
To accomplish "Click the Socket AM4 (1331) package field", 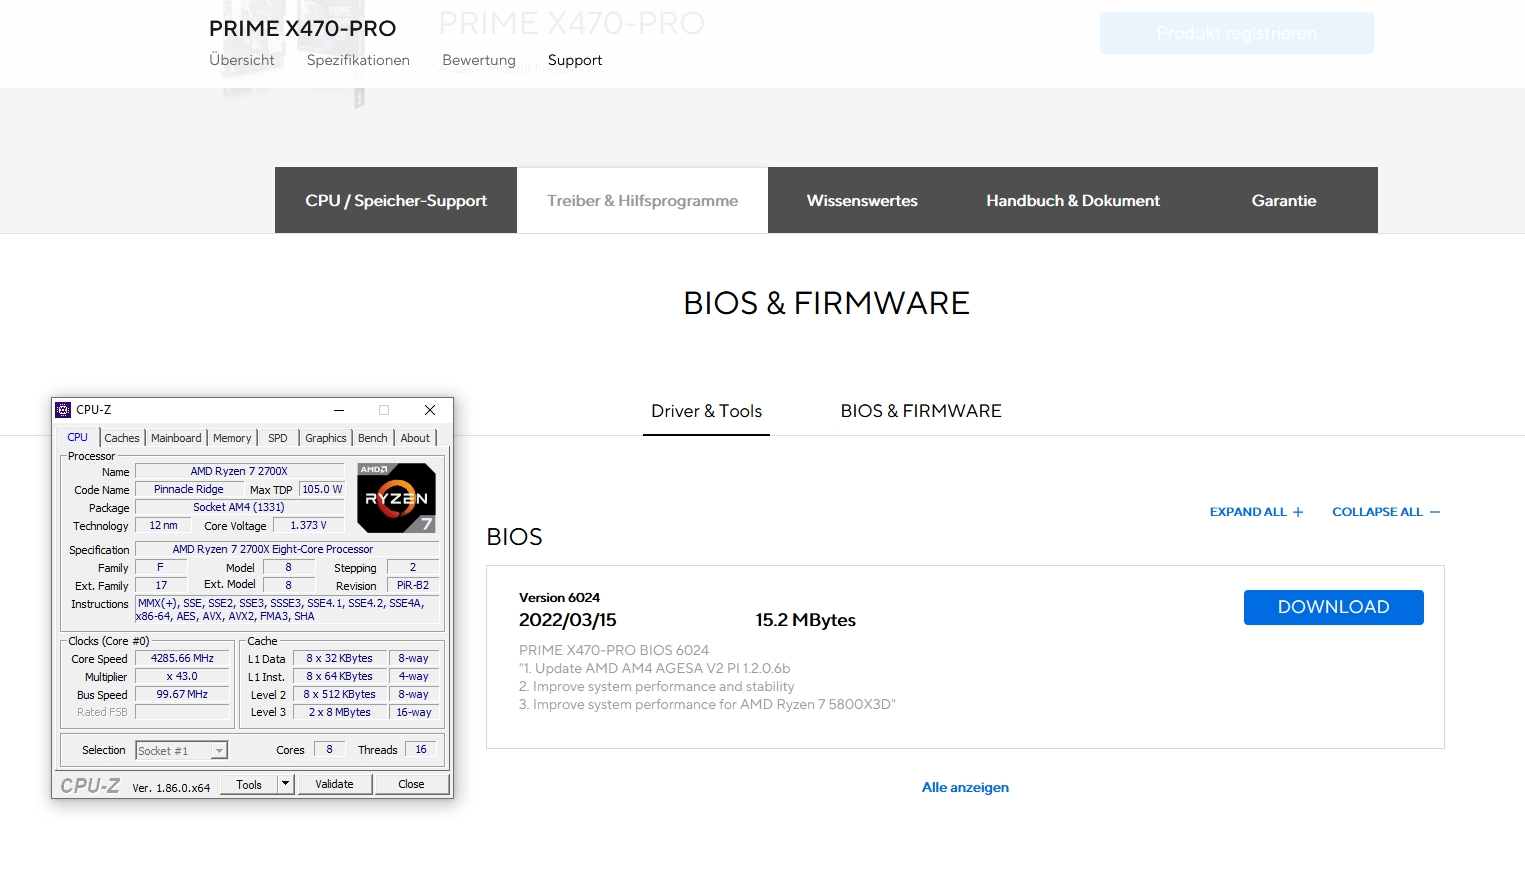I will [x=239, y=507].
